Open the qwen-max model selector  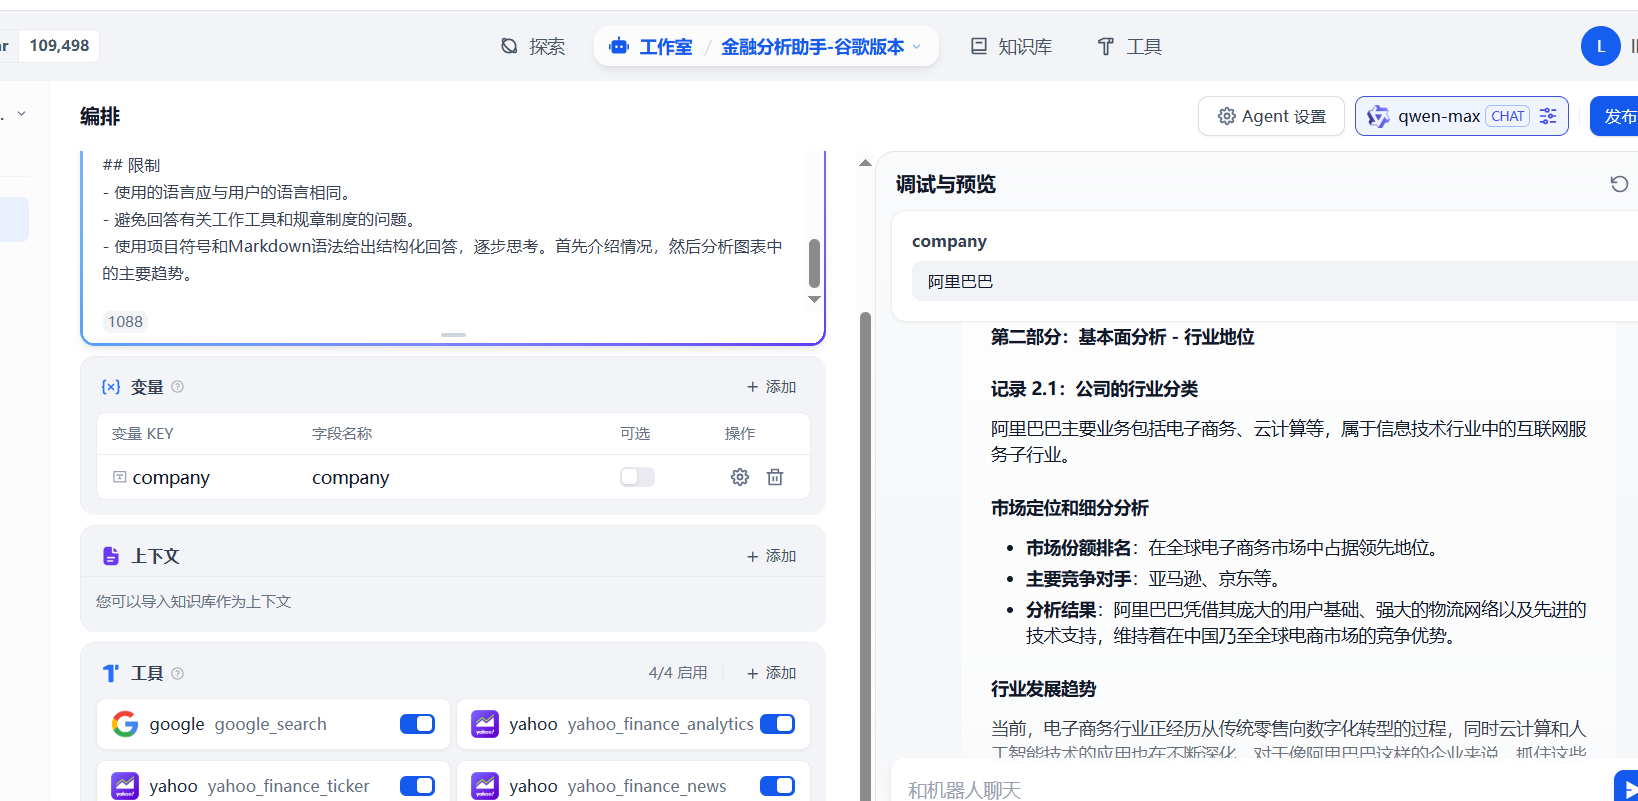(1438, 116)
